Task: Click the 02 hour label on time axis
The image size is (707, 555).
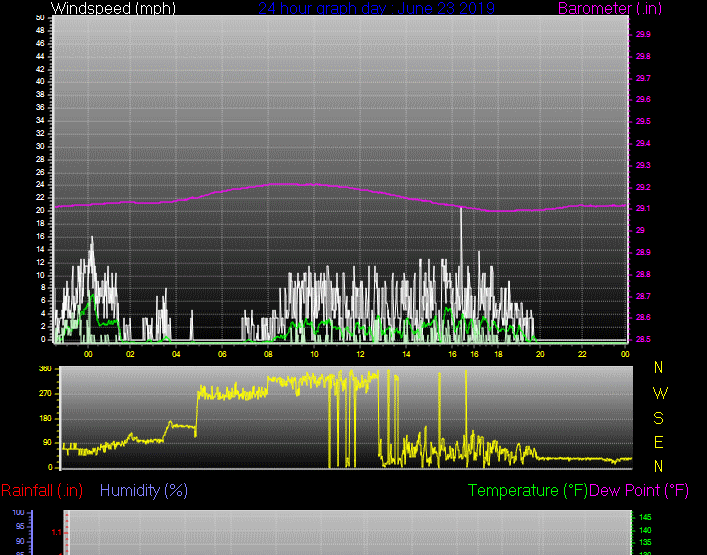Action: [130, 354]
